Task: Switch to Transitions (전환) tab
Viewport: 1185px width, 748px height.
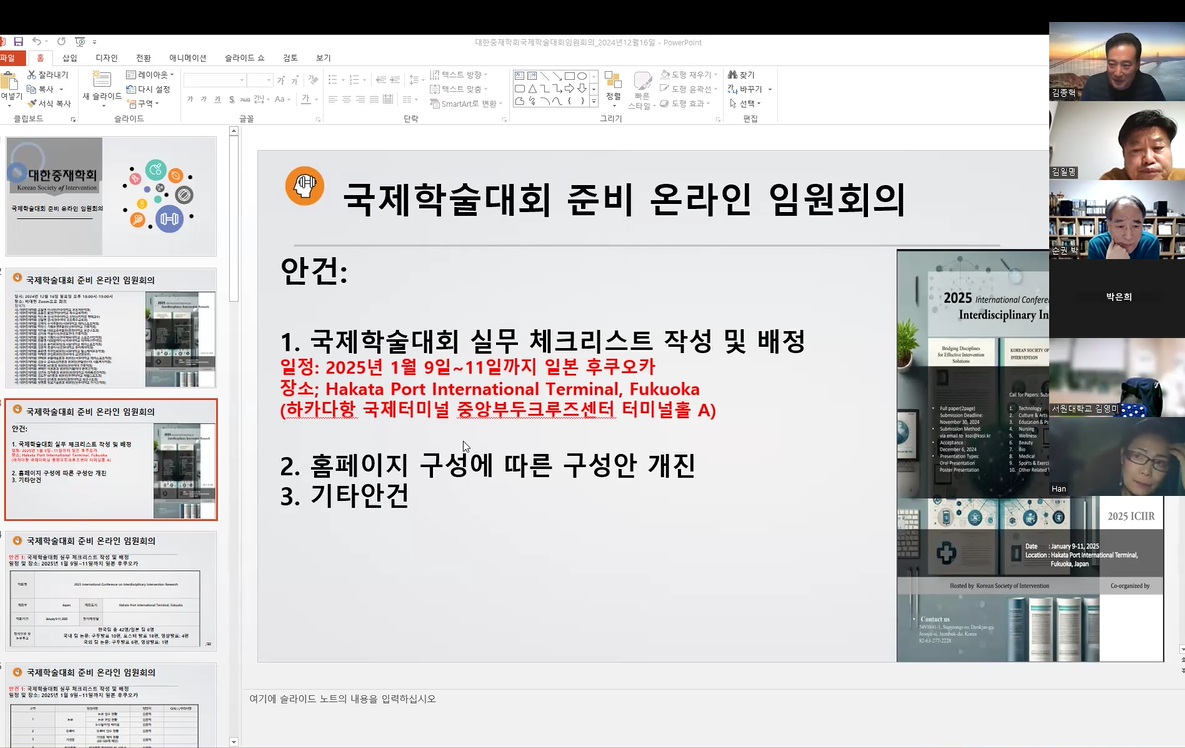Action: pyautogui.click(x=144, y=58)
